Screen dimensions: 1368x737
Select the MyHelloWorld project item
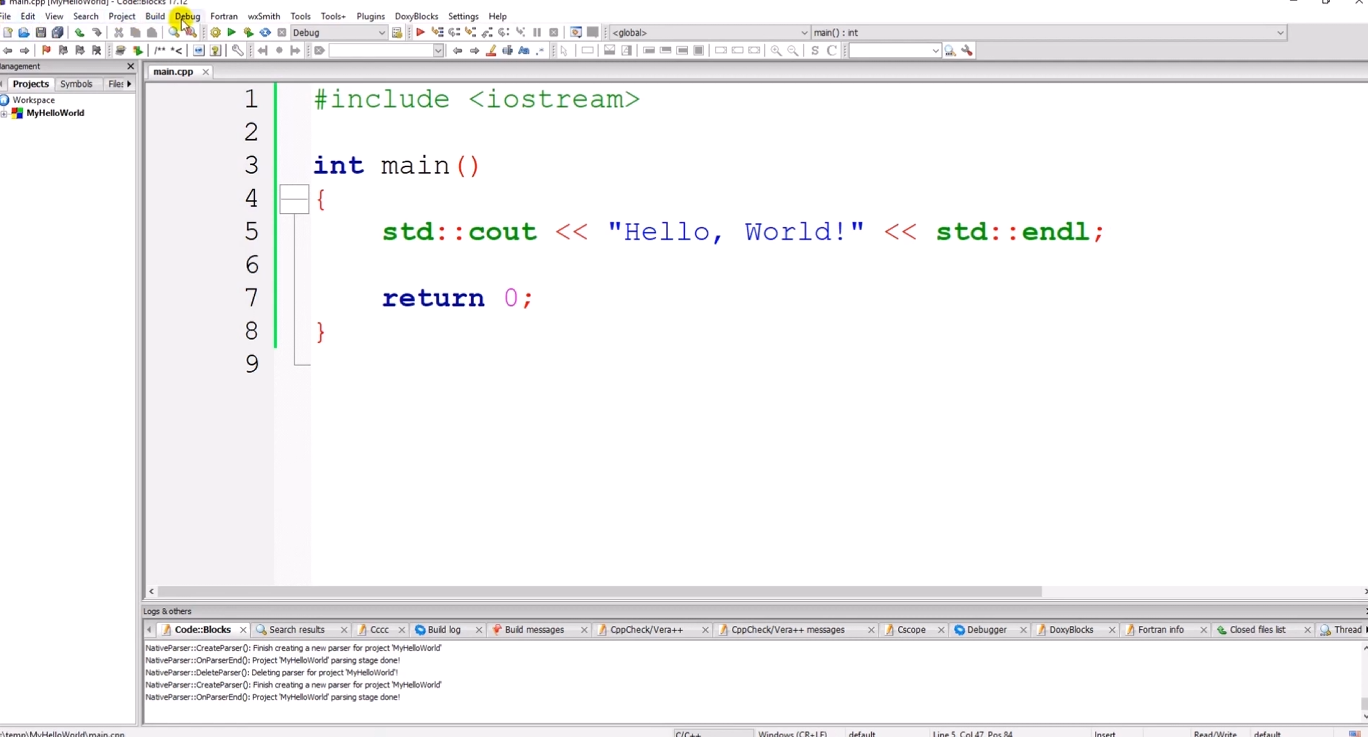point(55,114)
